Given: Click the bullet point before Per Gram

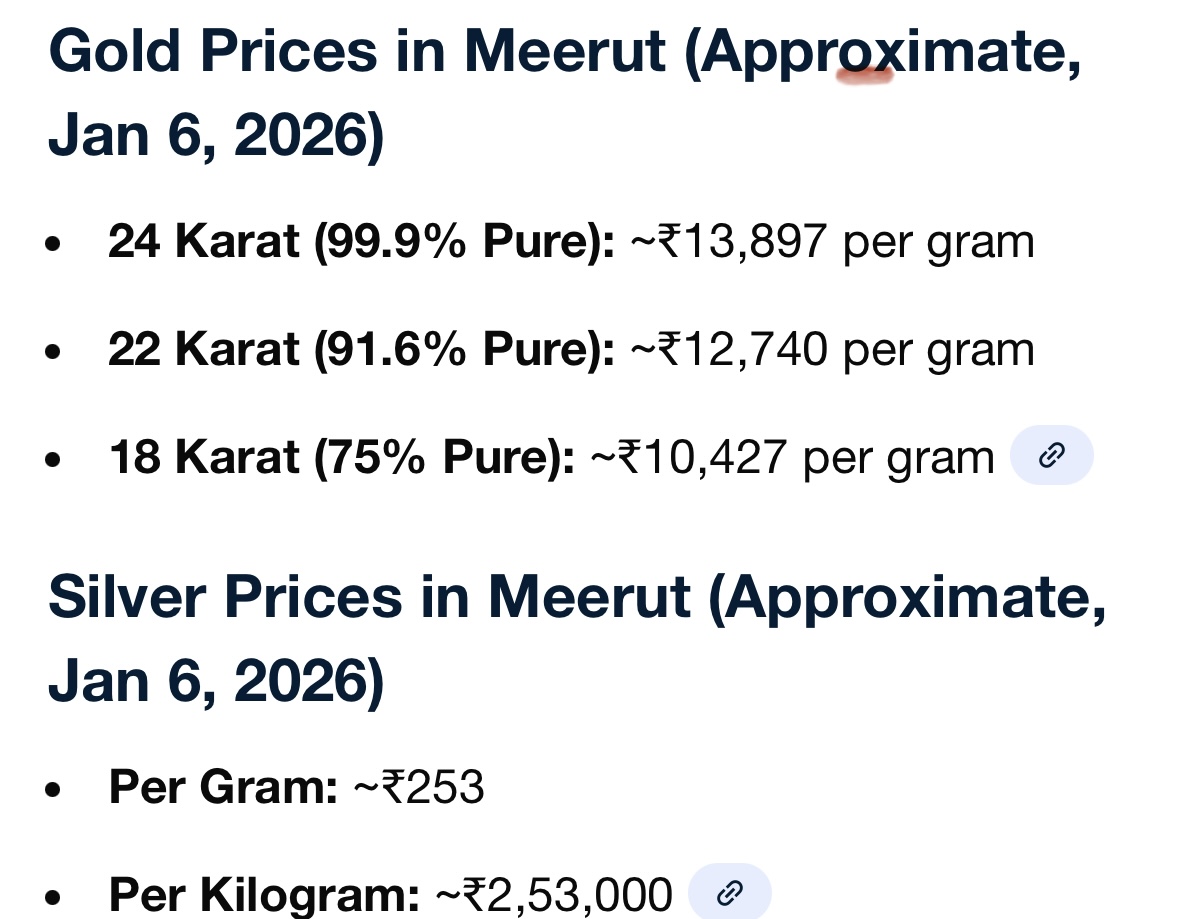Looking at the screenshot, I should point(55,789).
